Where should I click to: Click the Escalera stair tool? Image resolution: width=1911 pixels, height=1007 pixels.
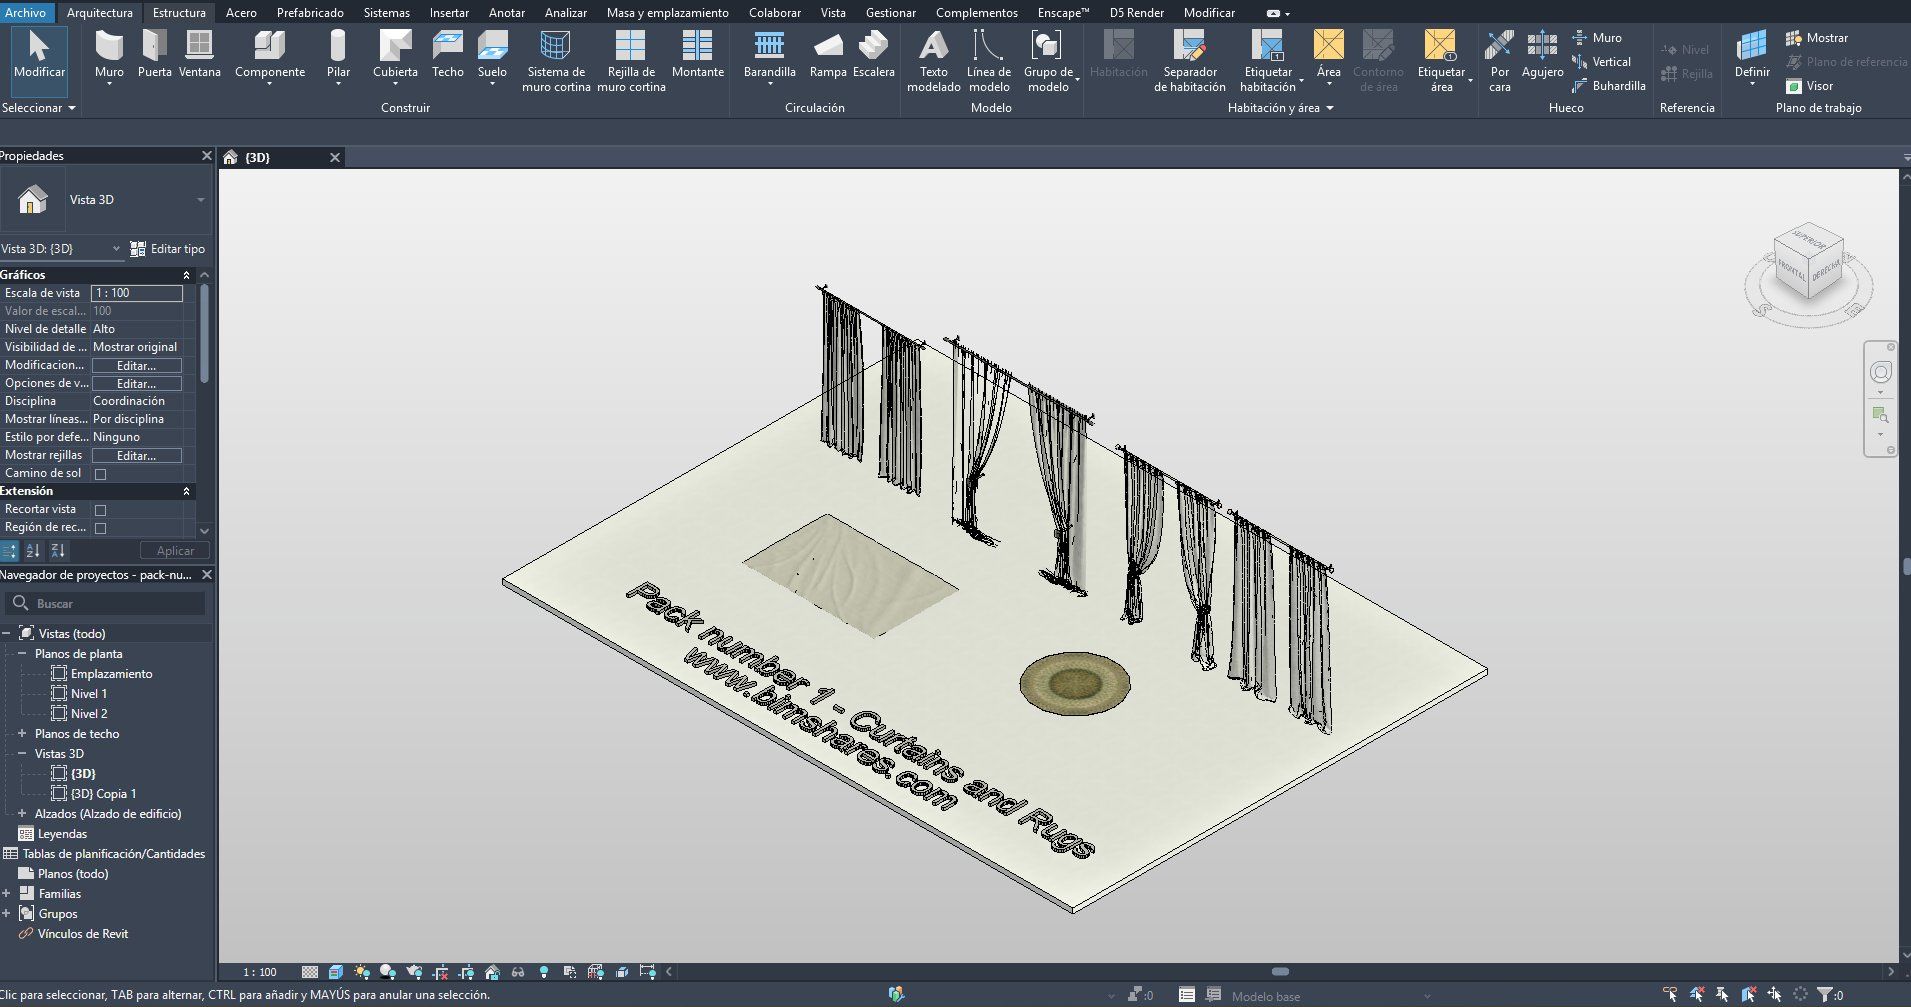coord(873,56)
